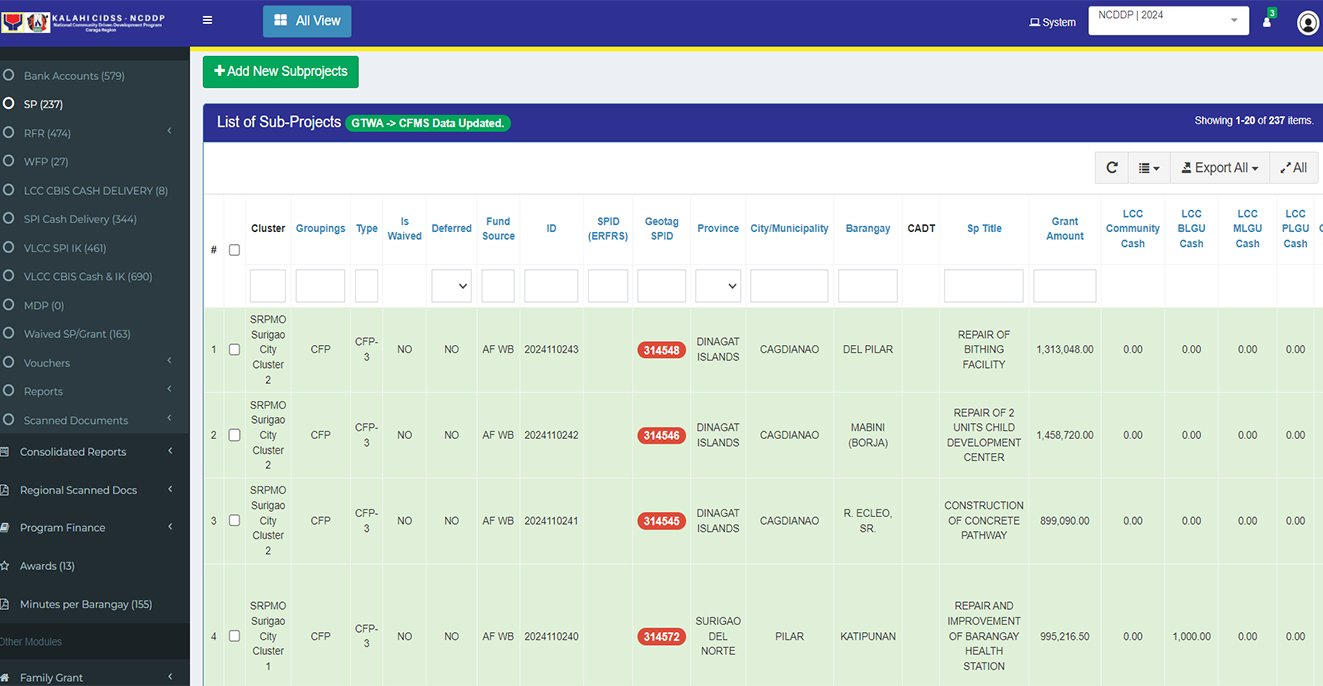Open Waived SP/Grant (163) menu item
This screenshot has width=1323, height=686.
tap(77, 334)
